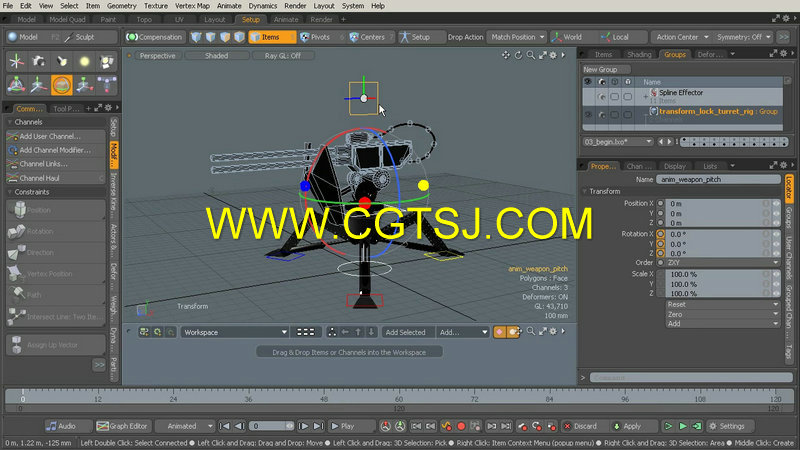
Task: Open the Match Position dropdown
Action: [x=516, y=37]
